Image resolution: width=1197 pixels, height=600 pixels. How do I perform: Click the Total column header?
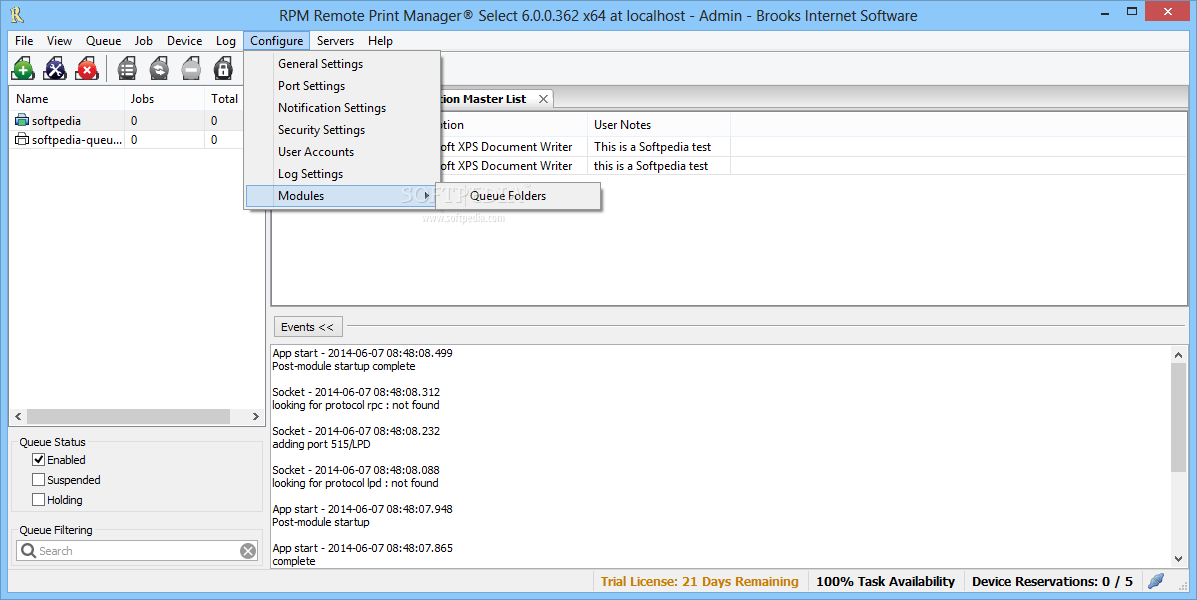[x=224, y=98]
